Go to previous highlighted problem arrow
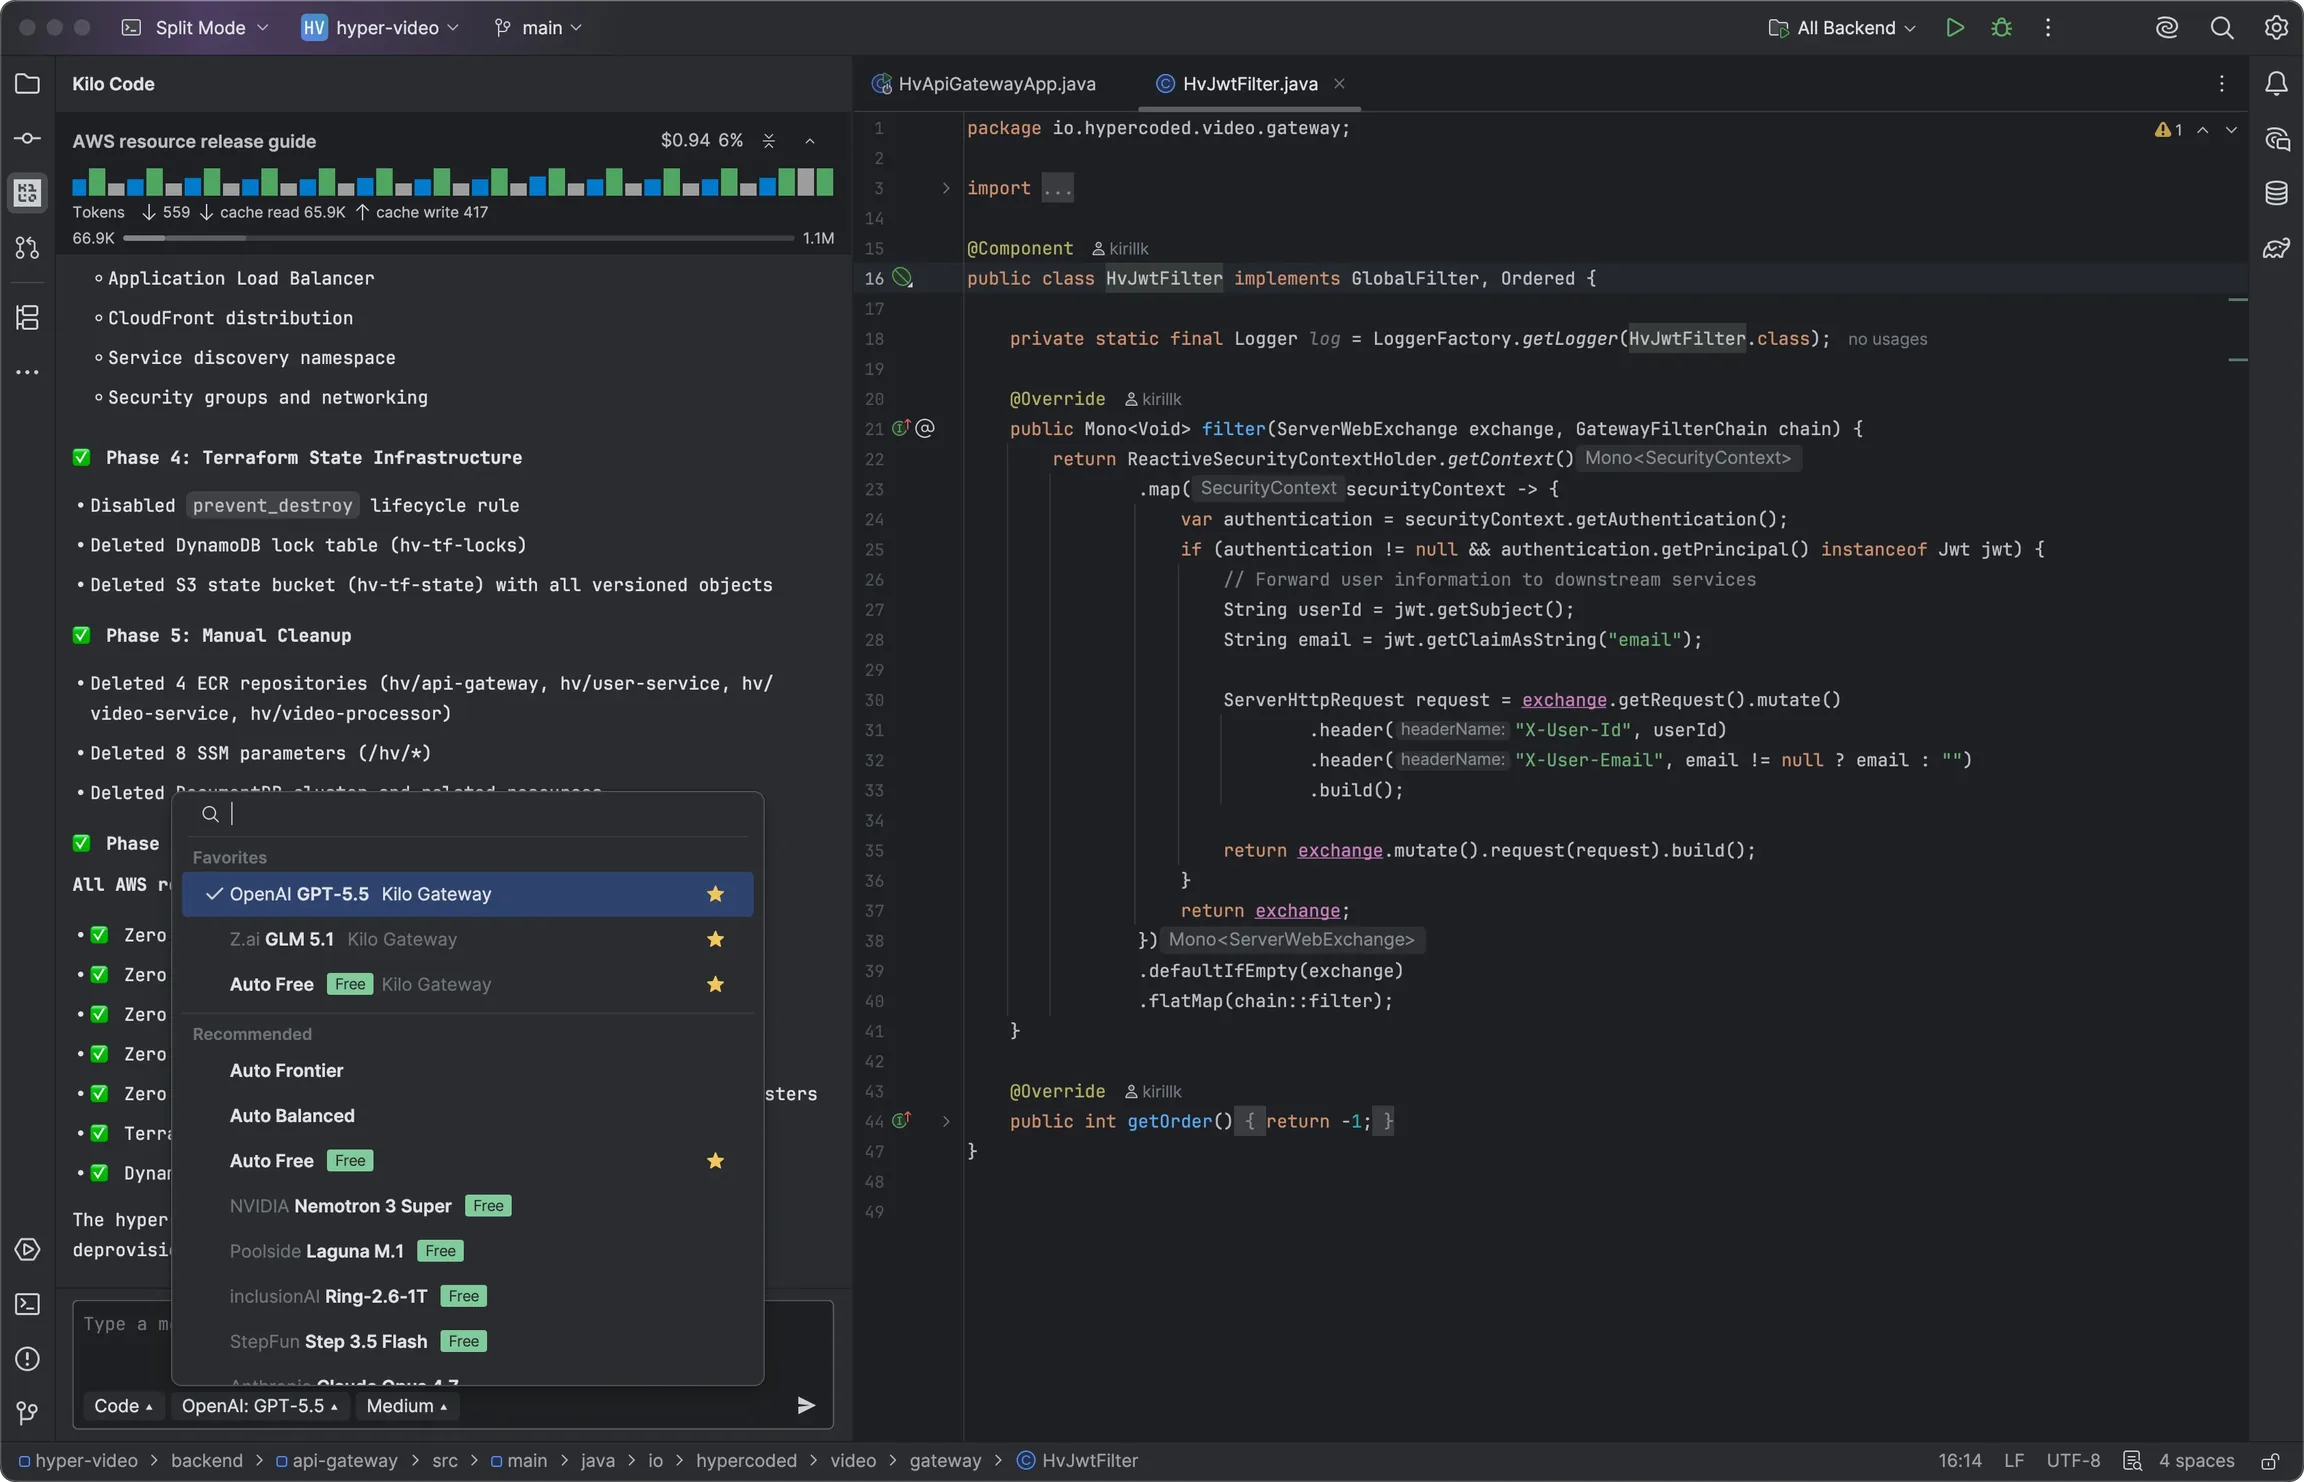Viewport: 2304px width, 1482px height. point(2203,130)
